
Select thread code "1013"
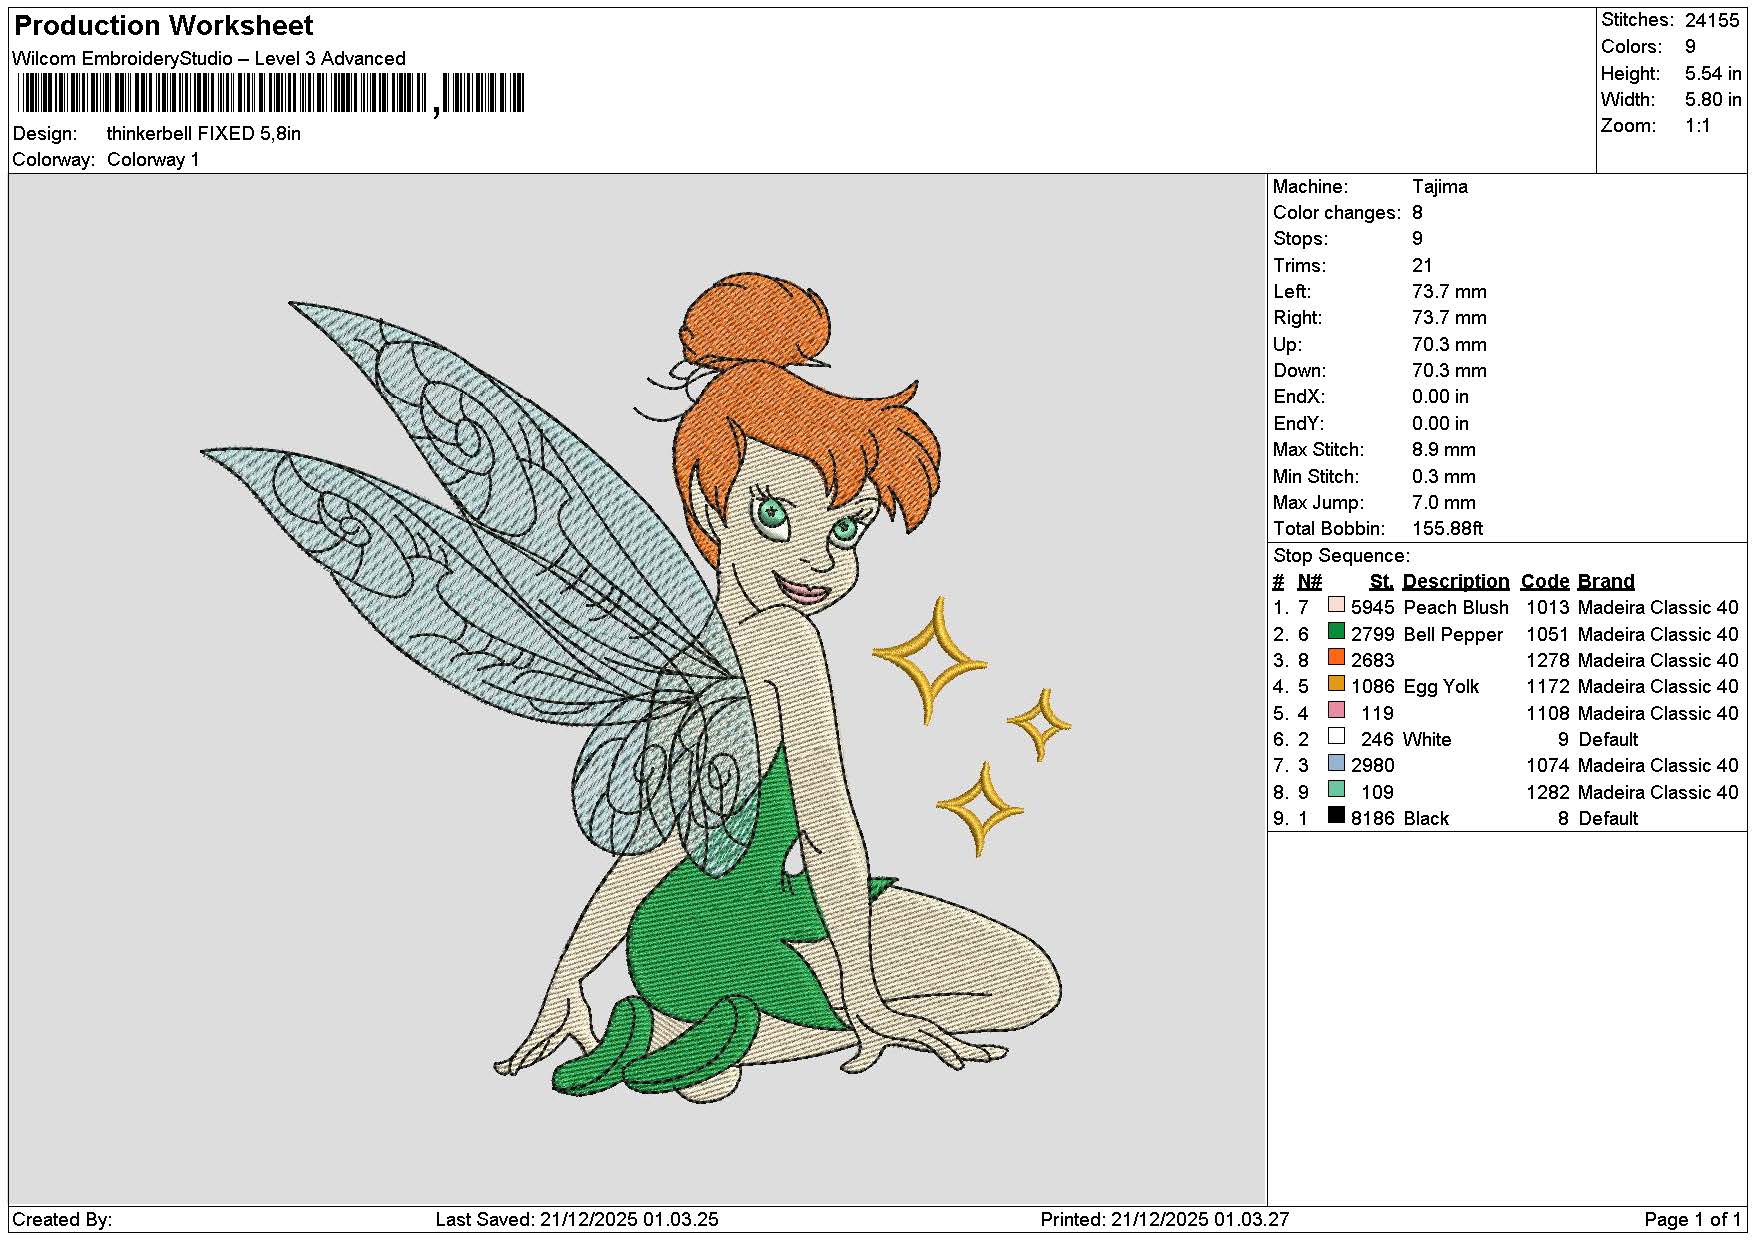[1548, 608]
